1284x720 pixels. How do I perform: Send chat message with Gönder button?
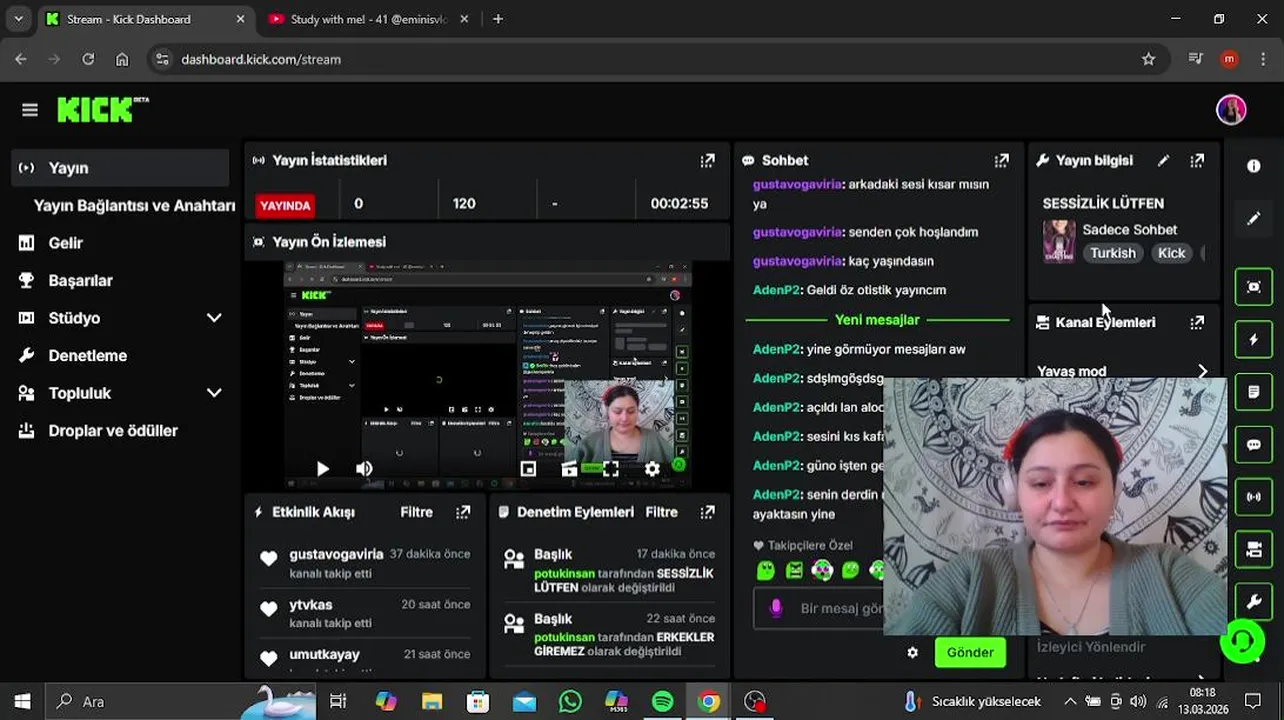(x=970, y=652)
